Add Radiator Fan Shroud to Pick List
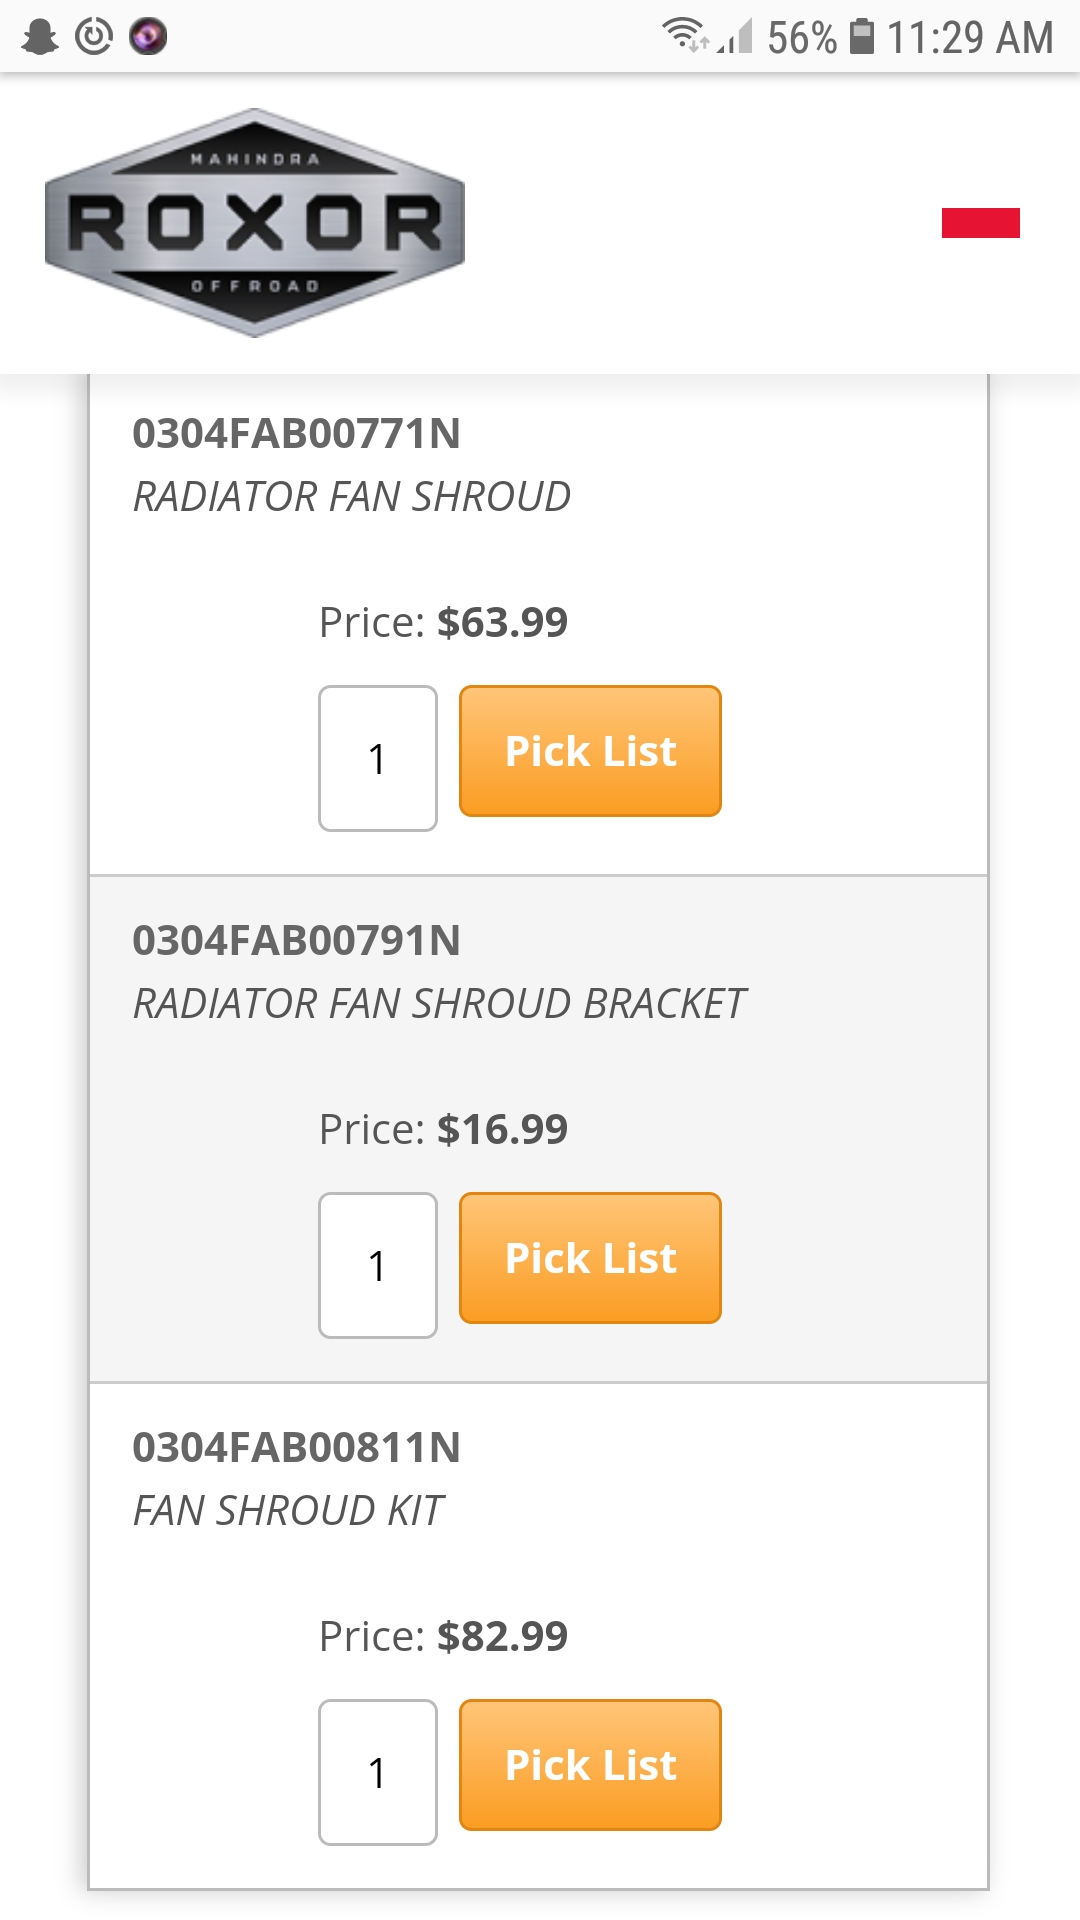The image size is (1080, 1920). click(x=590, y=751)
